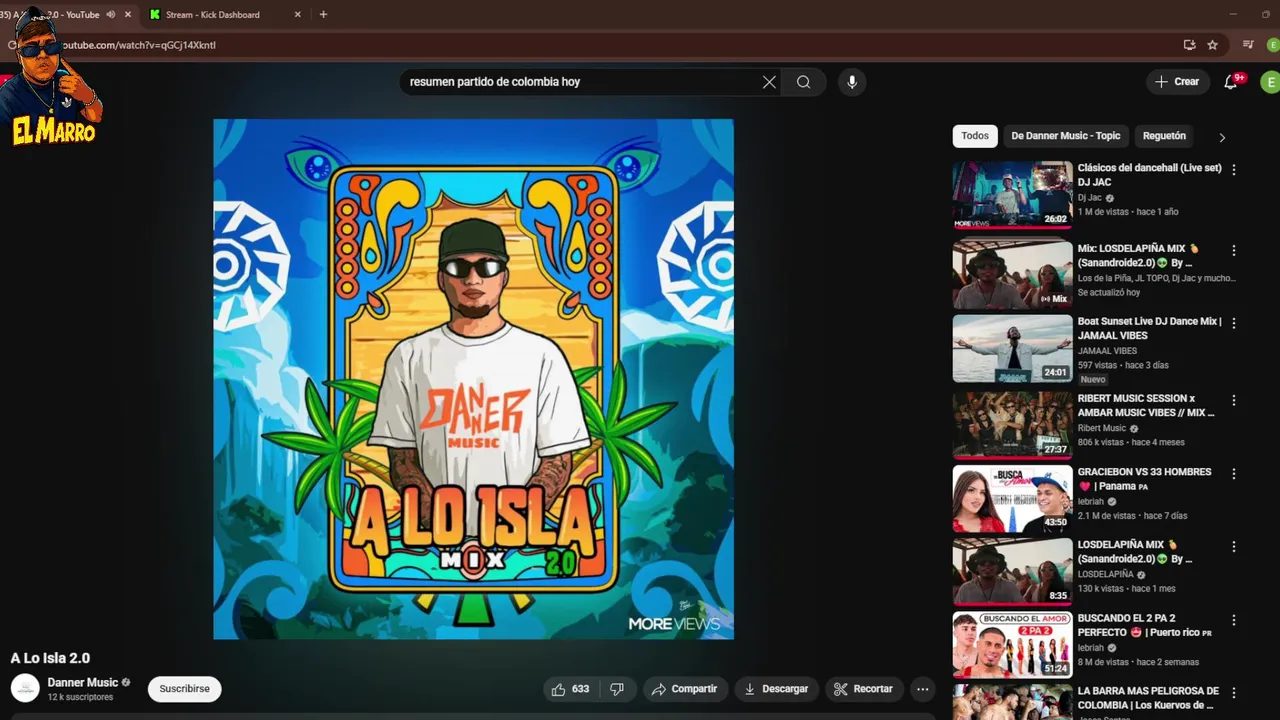Open options for GRACIEBON VS 33 HOMBRES video

coord(1233,474)
